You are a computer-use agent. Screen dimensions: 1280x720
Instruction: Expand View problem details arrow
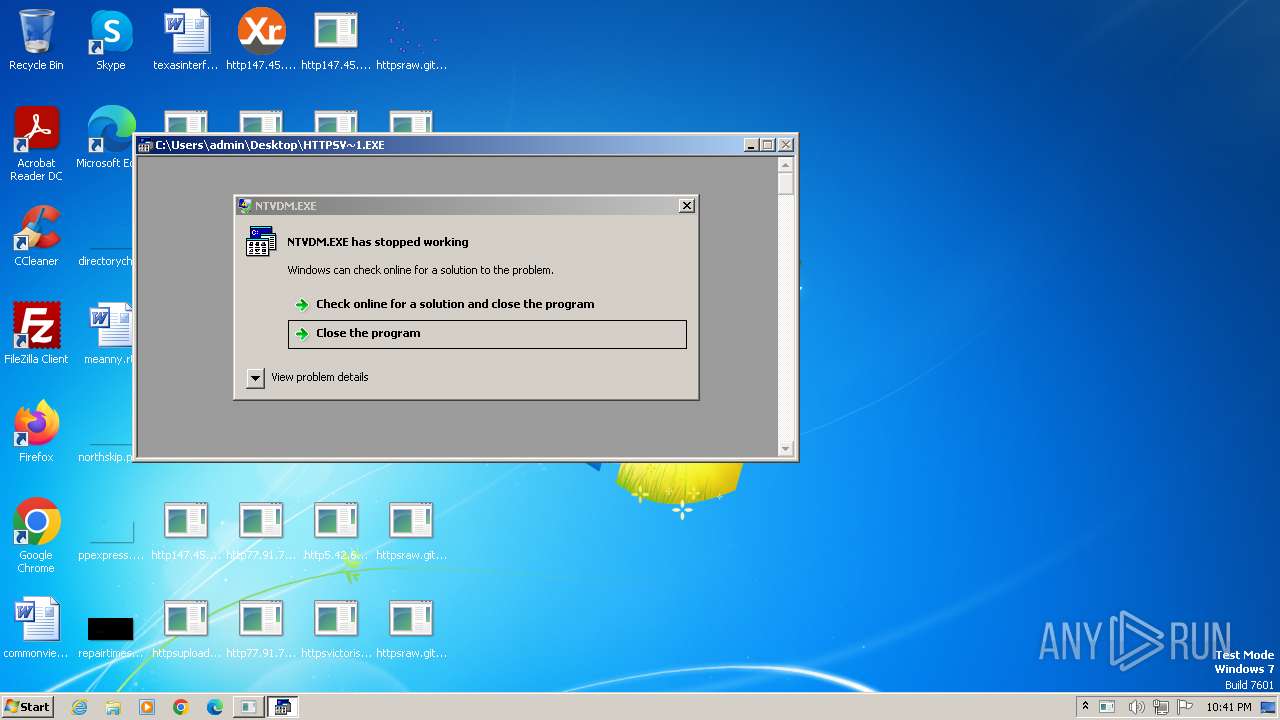(255, 378)
